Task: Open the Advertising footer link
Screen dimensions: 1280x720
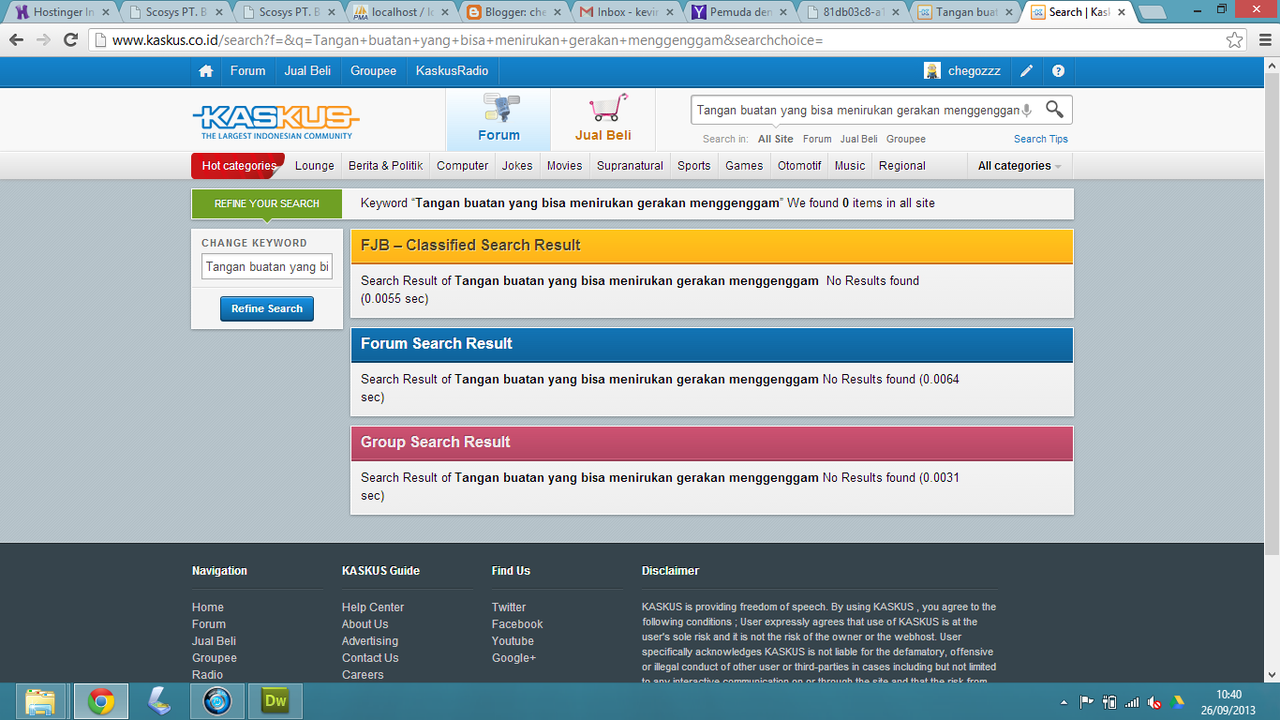Action: coord(370,641)
